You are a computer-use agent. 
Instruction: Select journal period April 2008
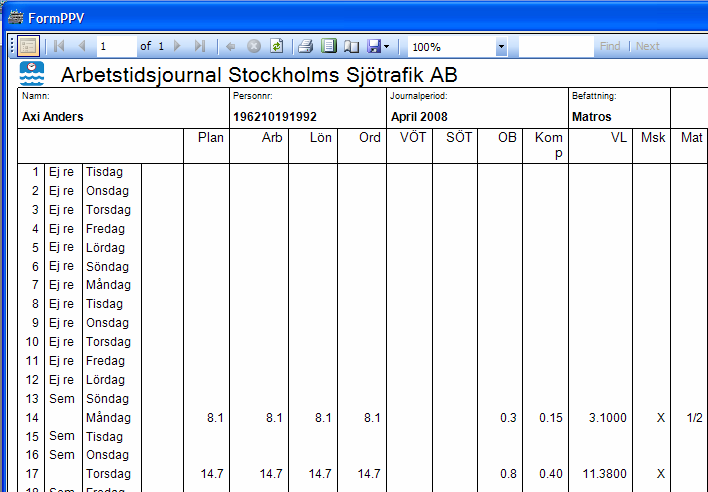coord(419,117)
